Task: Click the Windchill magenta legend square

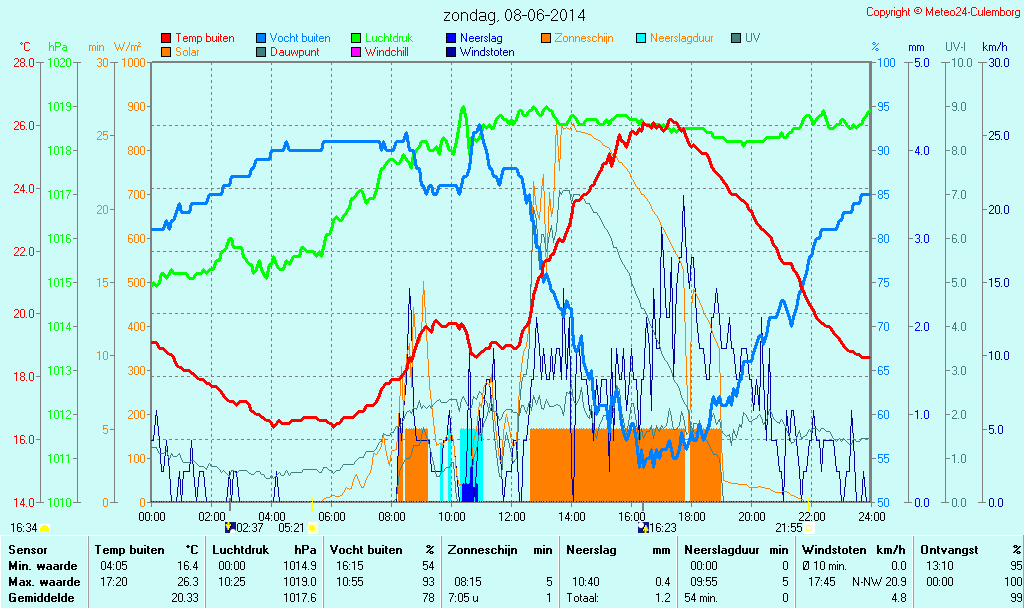Action: (356, 51)
